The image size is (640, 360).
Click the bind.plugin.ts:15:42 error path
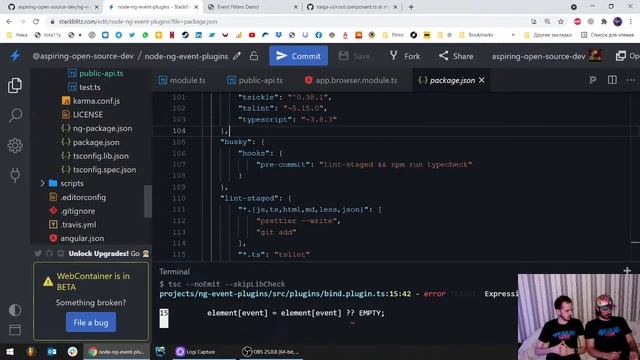point(285,294)
